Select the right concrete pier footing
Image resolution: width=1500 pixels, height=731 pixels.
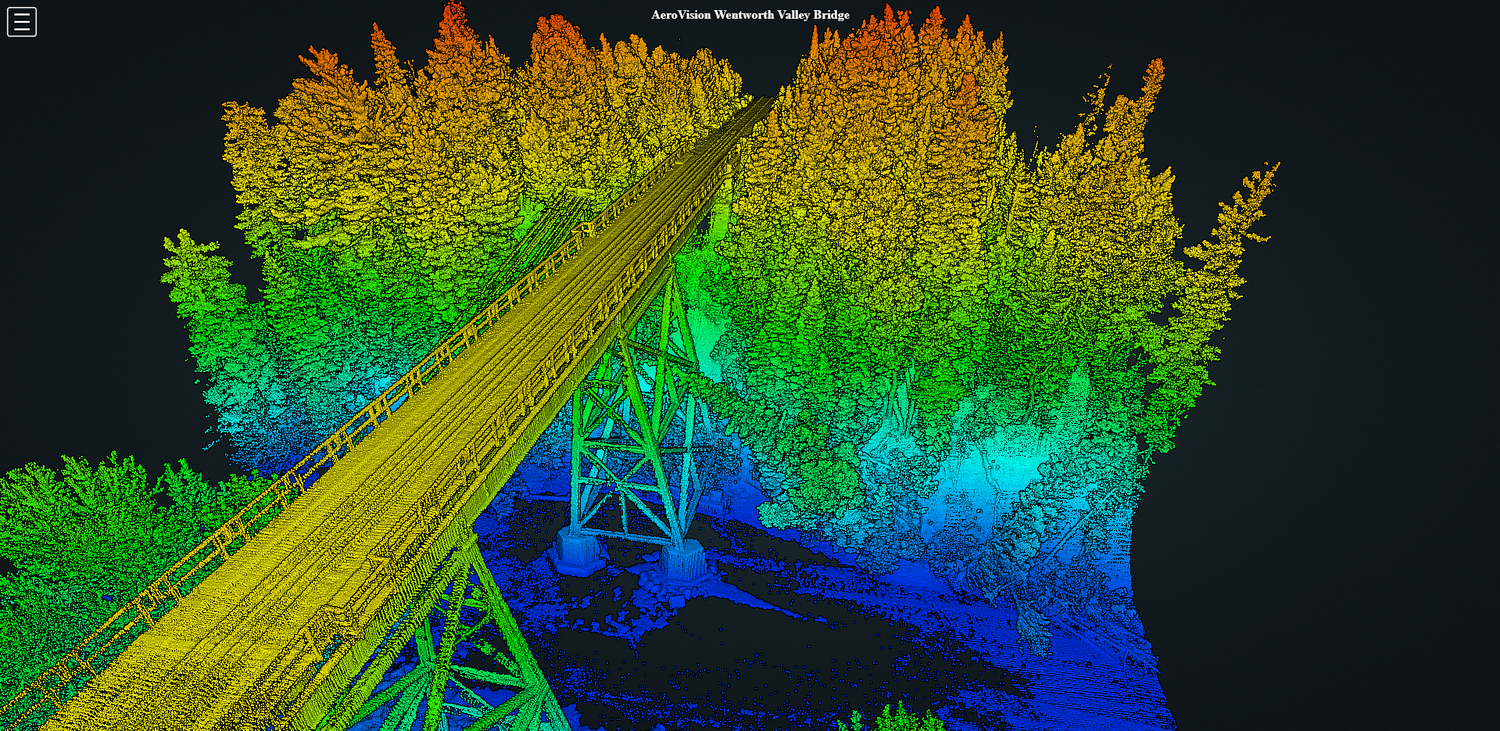(x=685, y=560)
